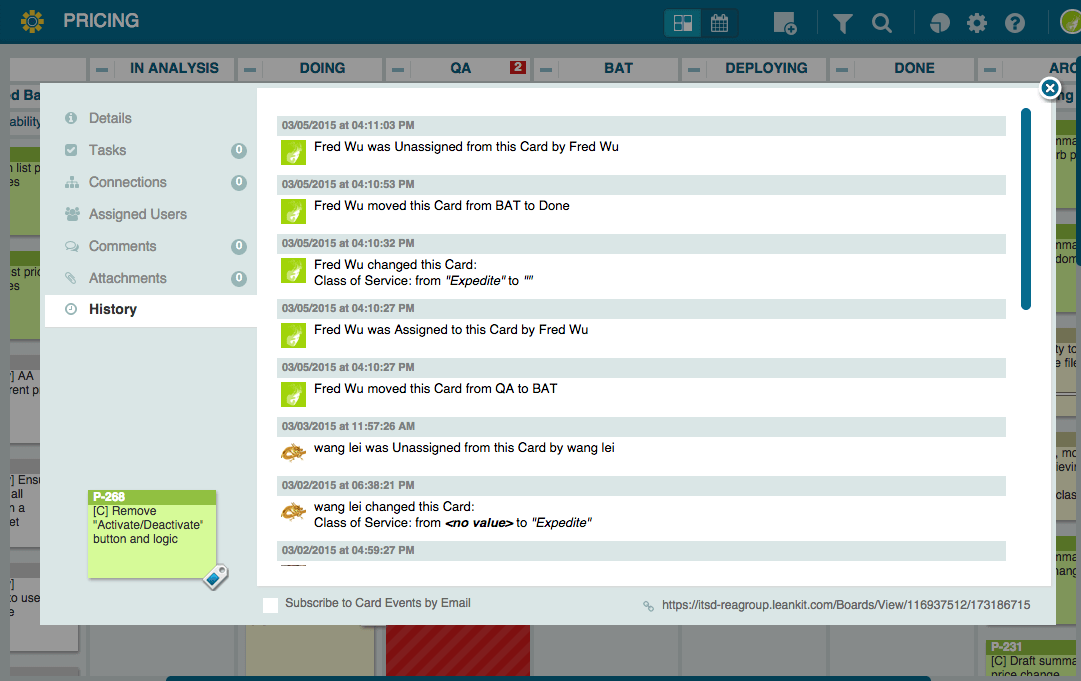Collapse the DEPLOYING lane
This screenshot has width=1081, height=681.
click(x=695, y=69)
